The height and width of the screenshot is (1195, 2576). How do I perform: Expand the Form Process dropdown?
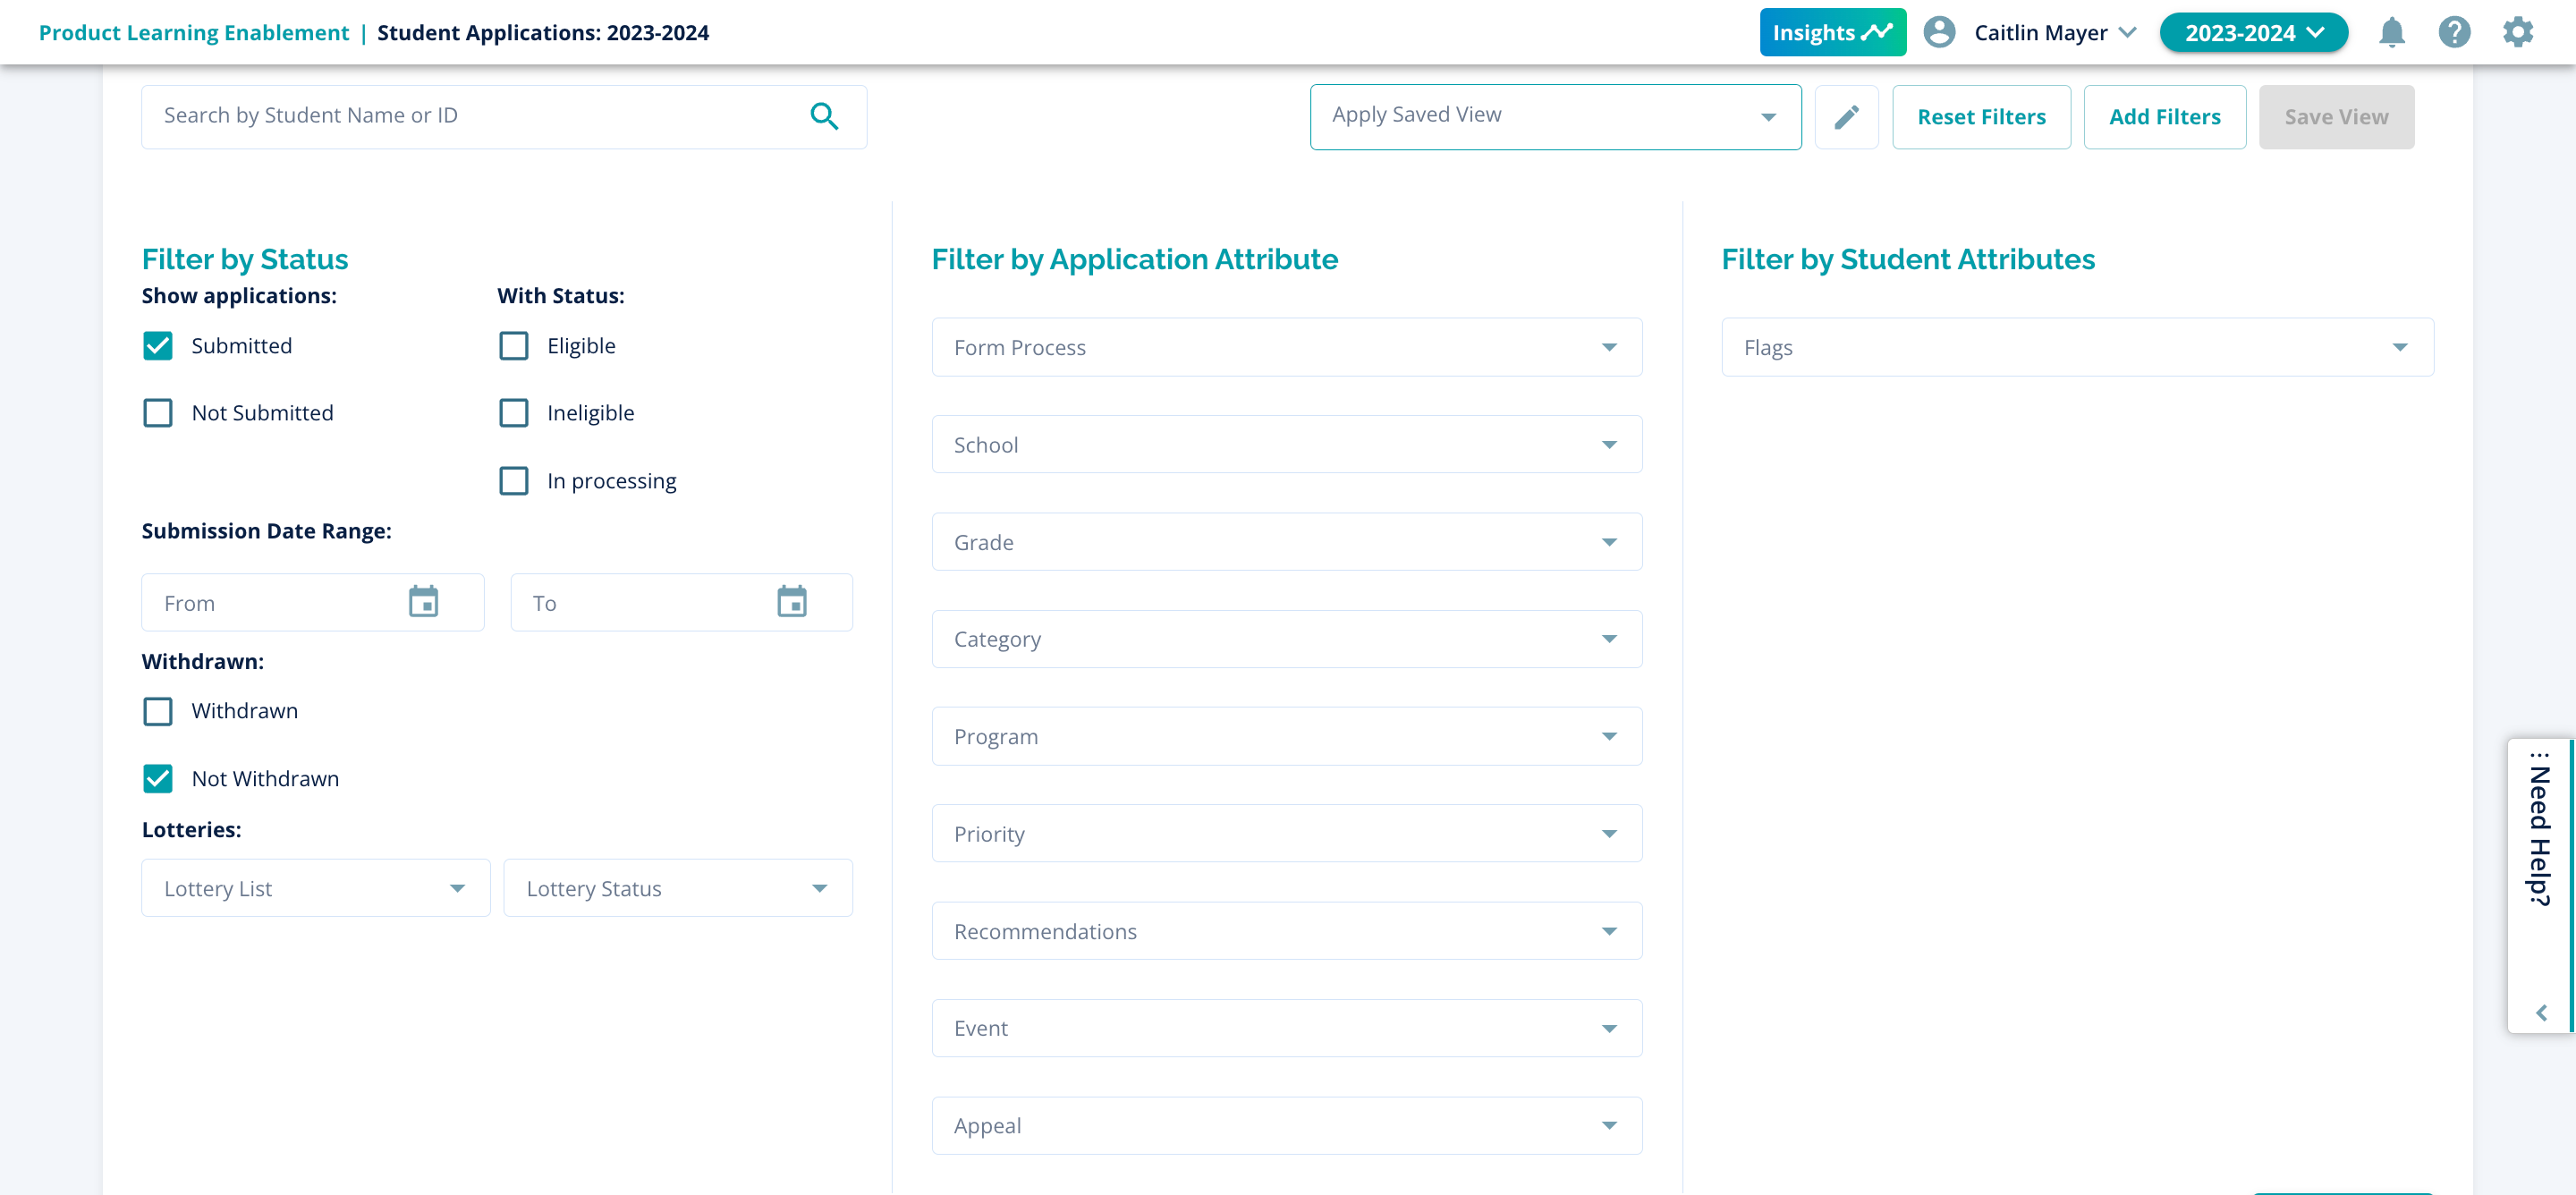point(1286,347)
